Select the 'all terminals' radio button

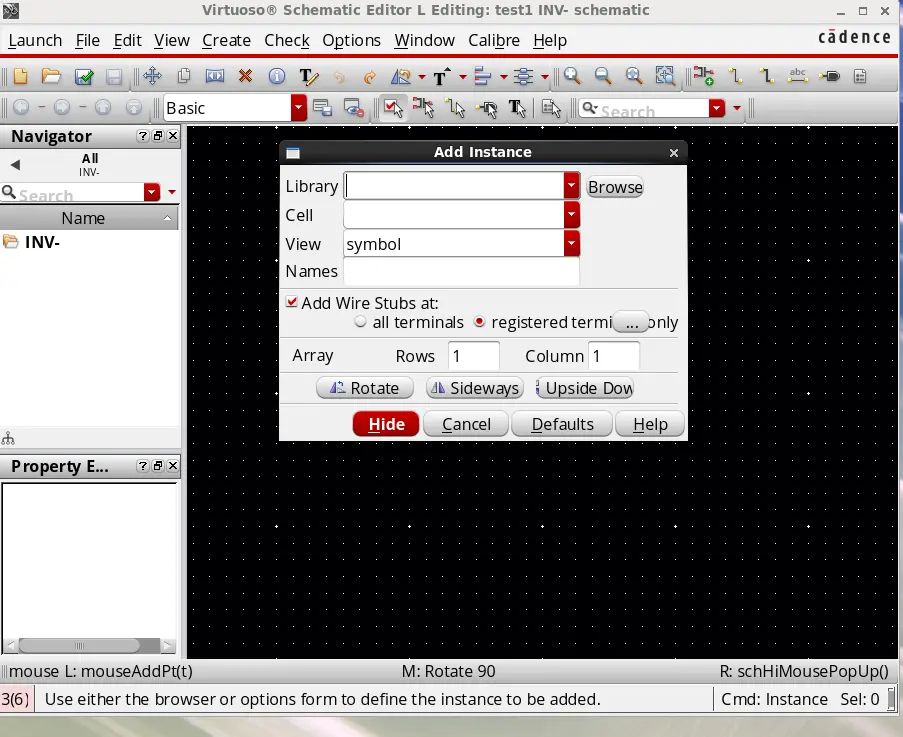(x=361, y=321)
